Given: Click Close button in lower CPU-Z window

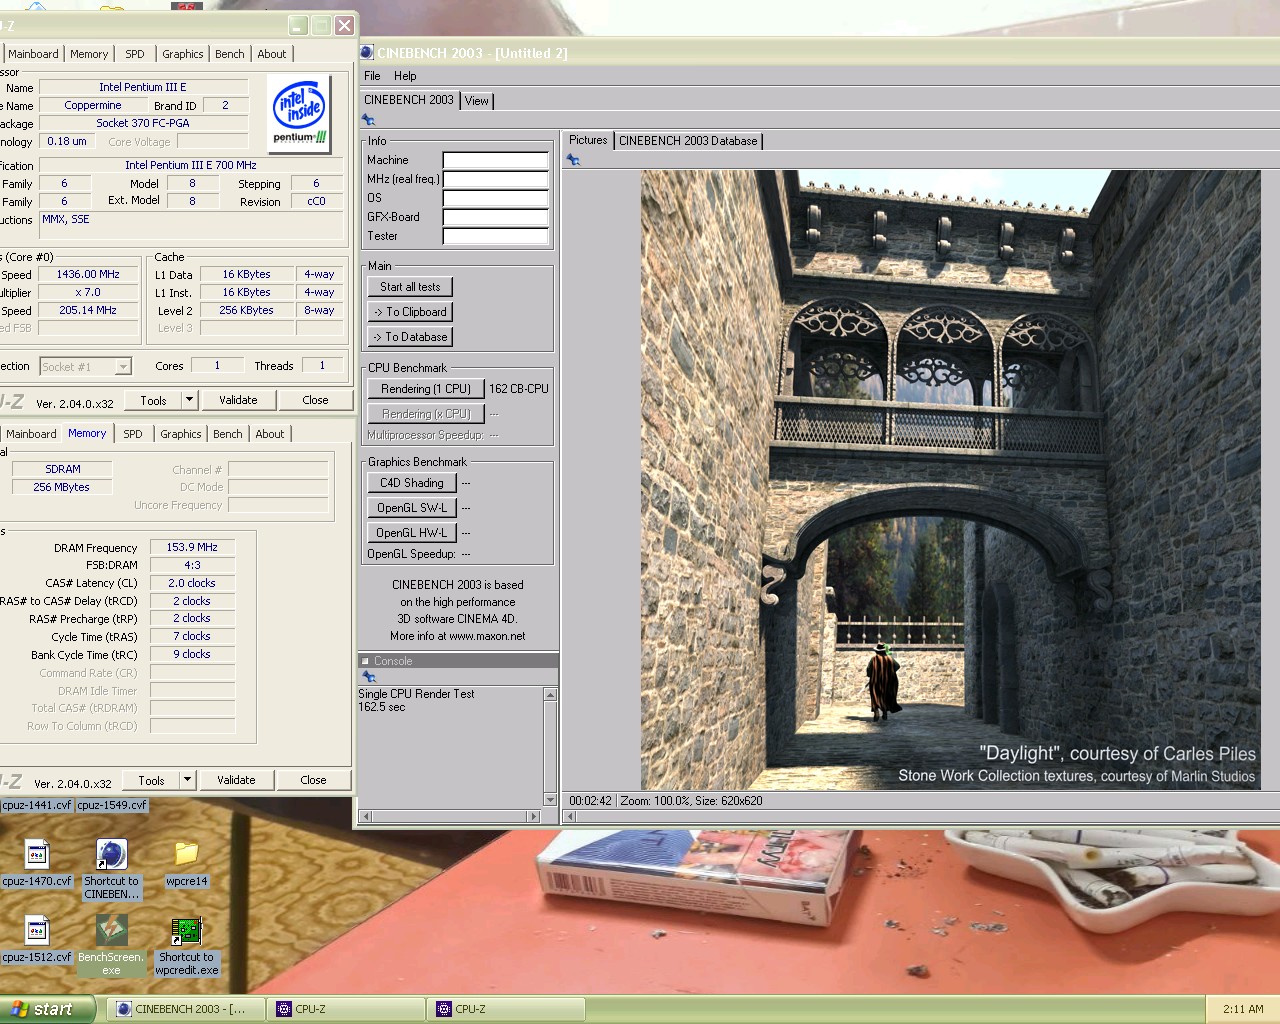Looking at the screenshot, I should tap(313, 780).
